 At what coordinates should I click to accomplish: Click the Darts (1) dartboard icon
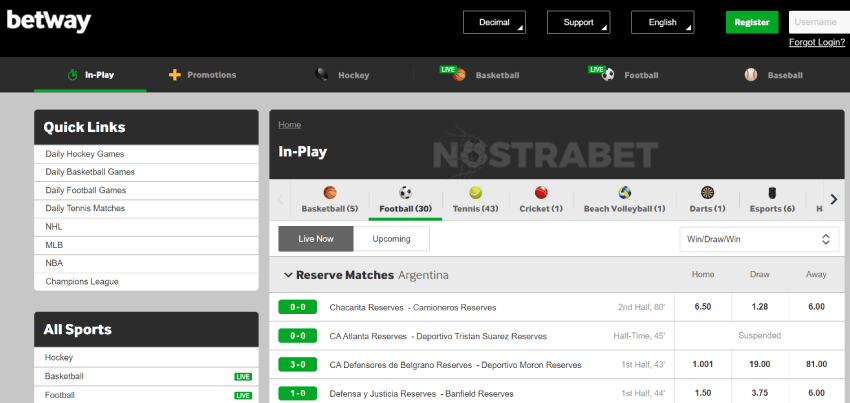pyautogui.click(x=707, y=193)
